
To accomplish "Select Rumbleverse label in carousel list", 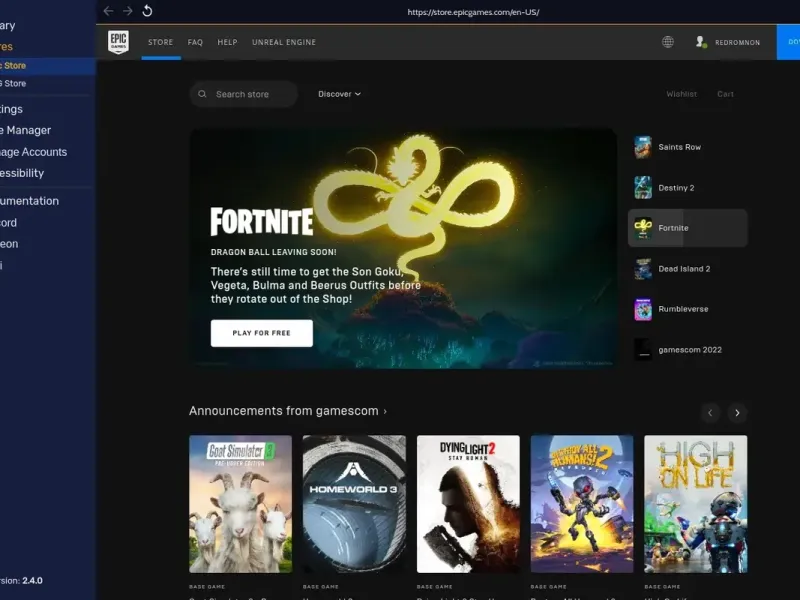I will coord(683,309).
